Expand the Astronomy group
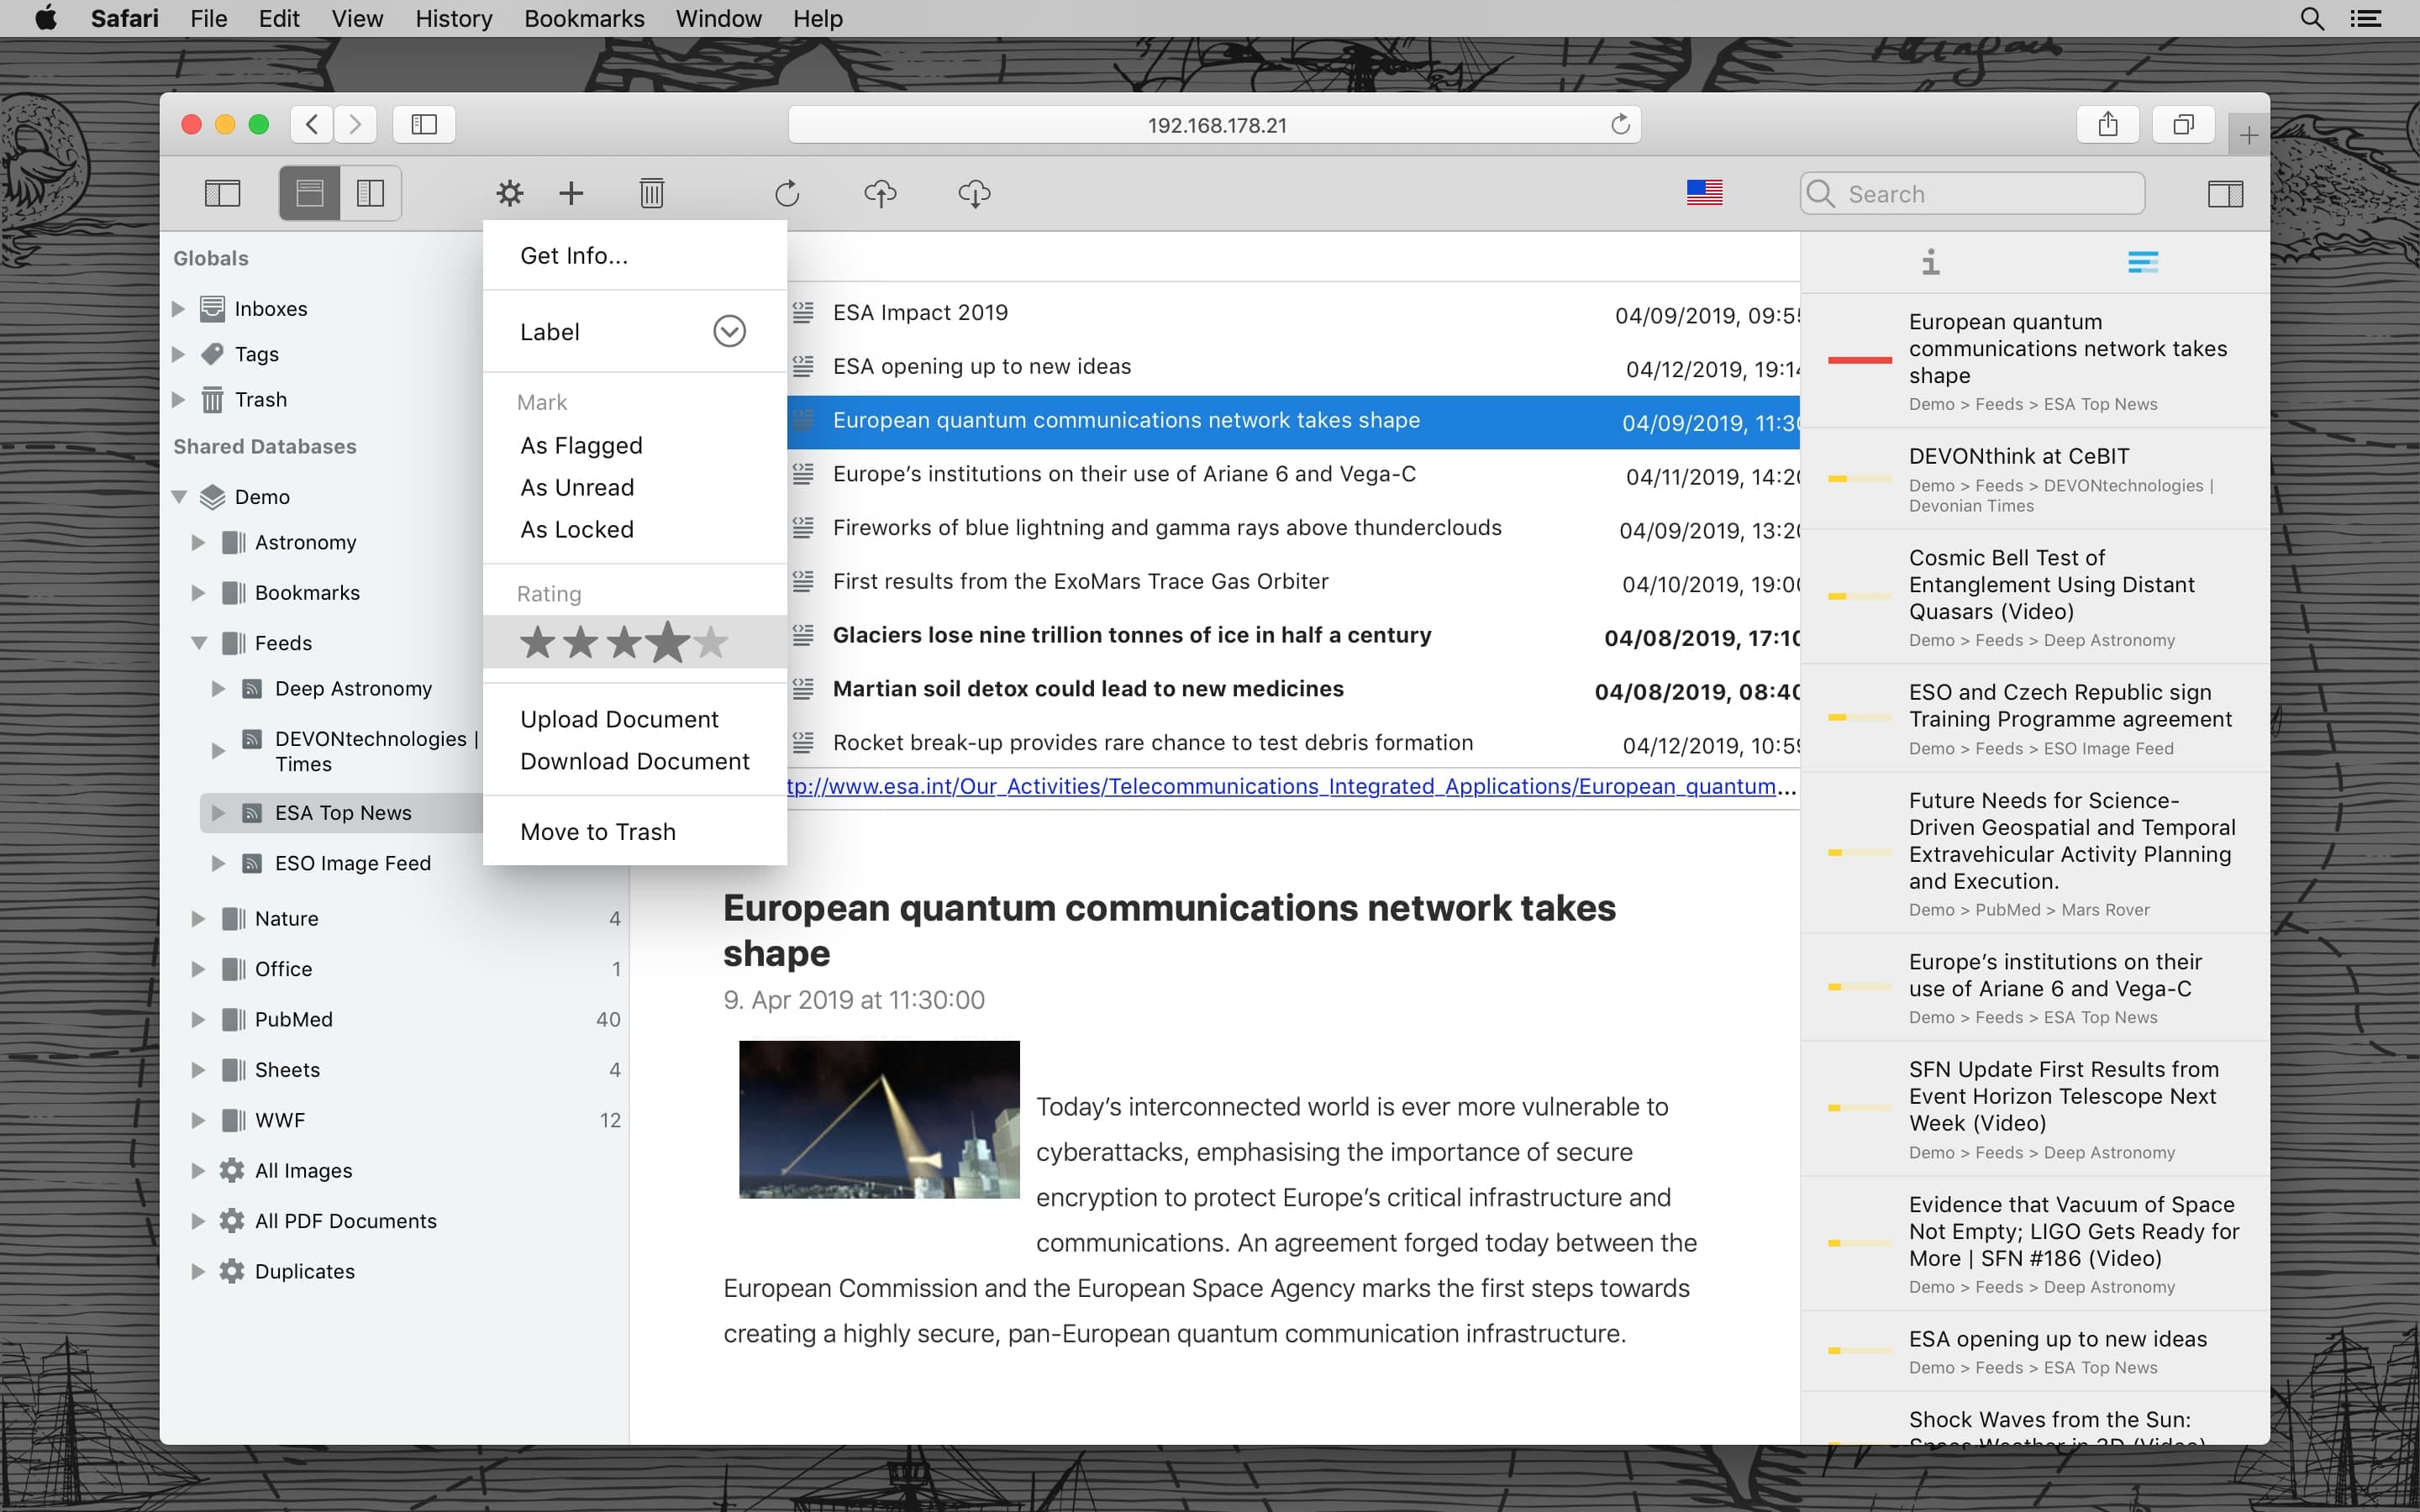Screen dimensions: 2420x1512 198,542
